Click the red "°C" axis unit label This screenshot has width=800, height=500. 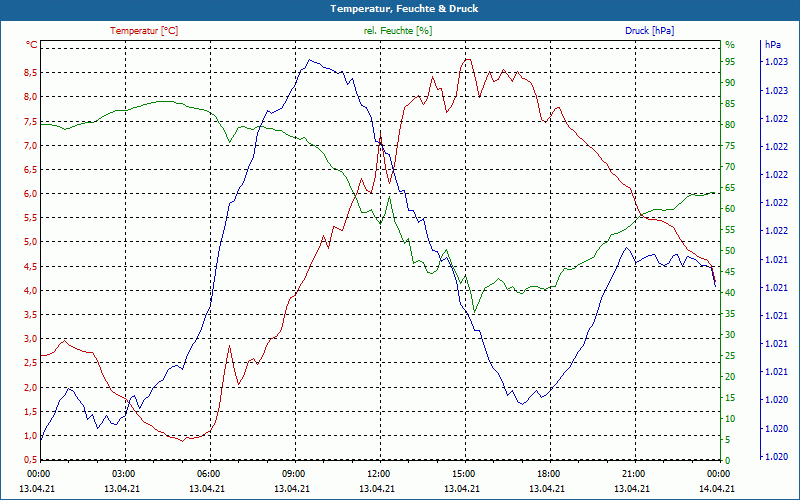32,45
